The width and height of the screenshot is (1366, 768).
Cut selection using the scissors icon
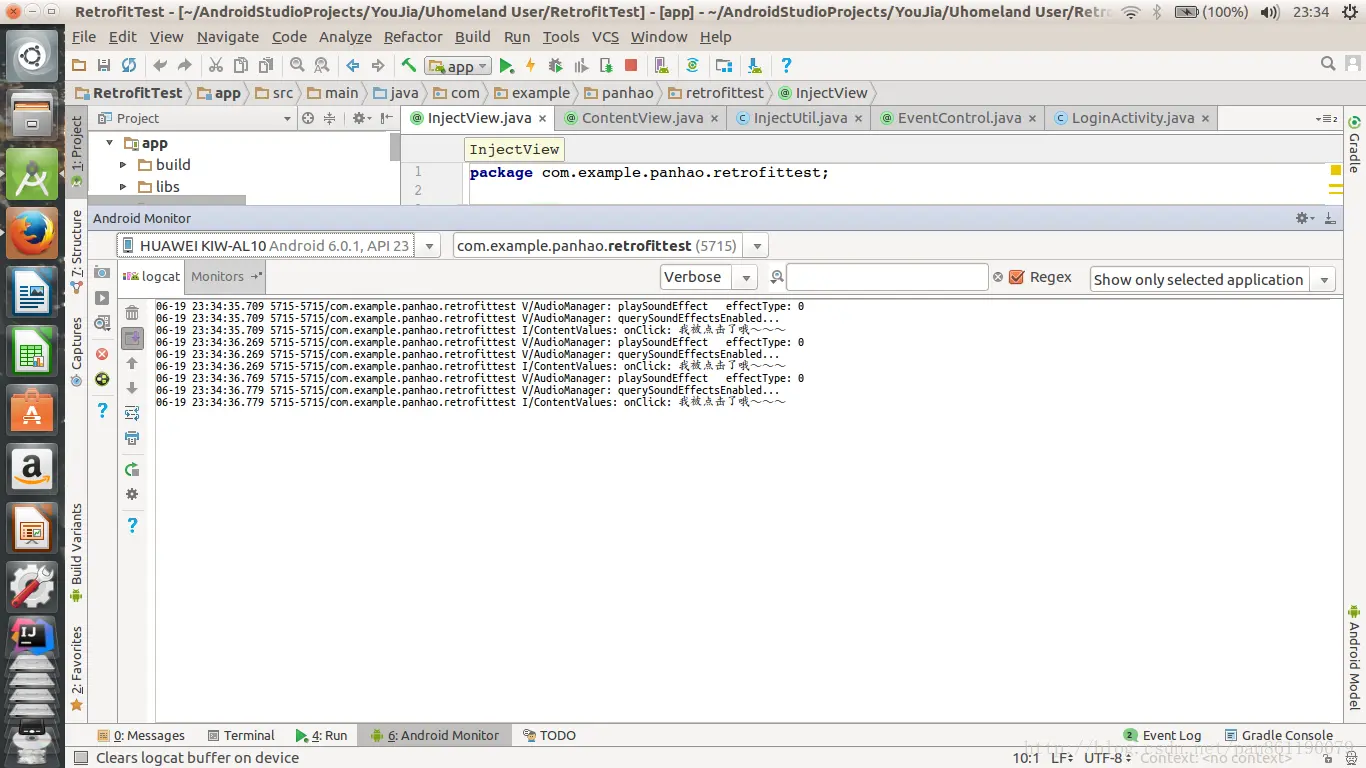[215, 65]
